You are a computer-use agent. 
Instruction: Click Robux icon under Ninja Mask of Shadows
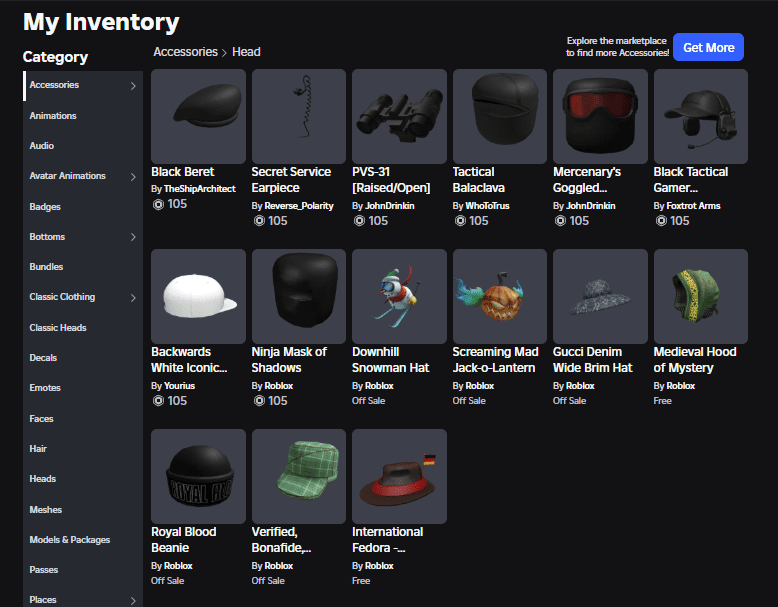click(x=259, y=401)
